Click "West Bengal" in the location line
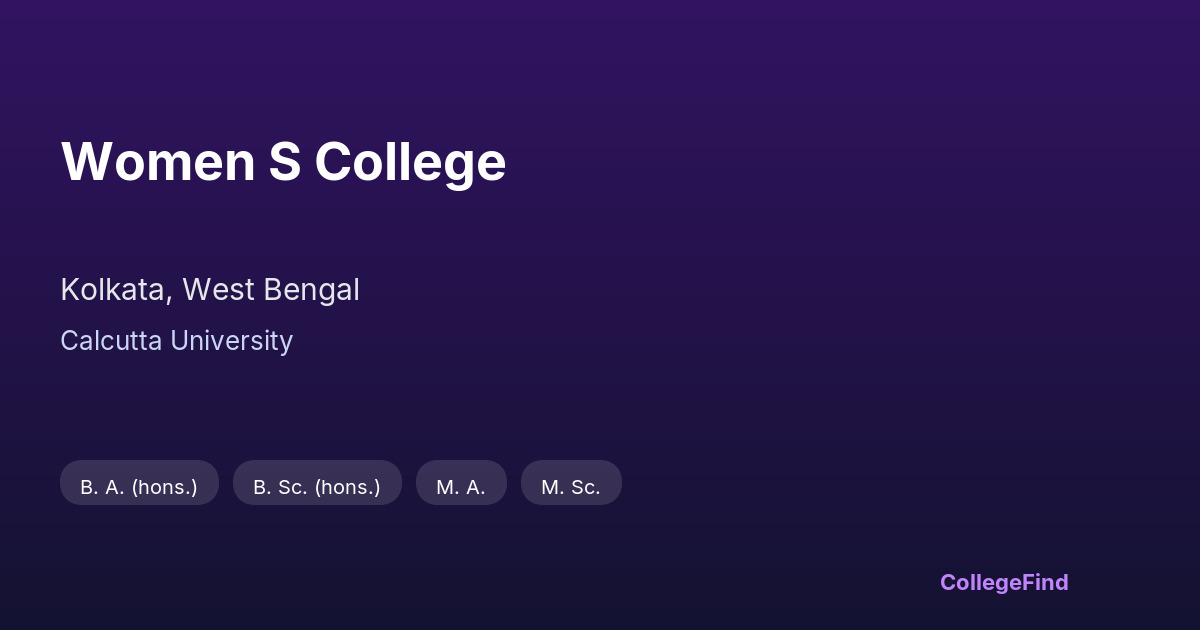 [x=270, y=290]
